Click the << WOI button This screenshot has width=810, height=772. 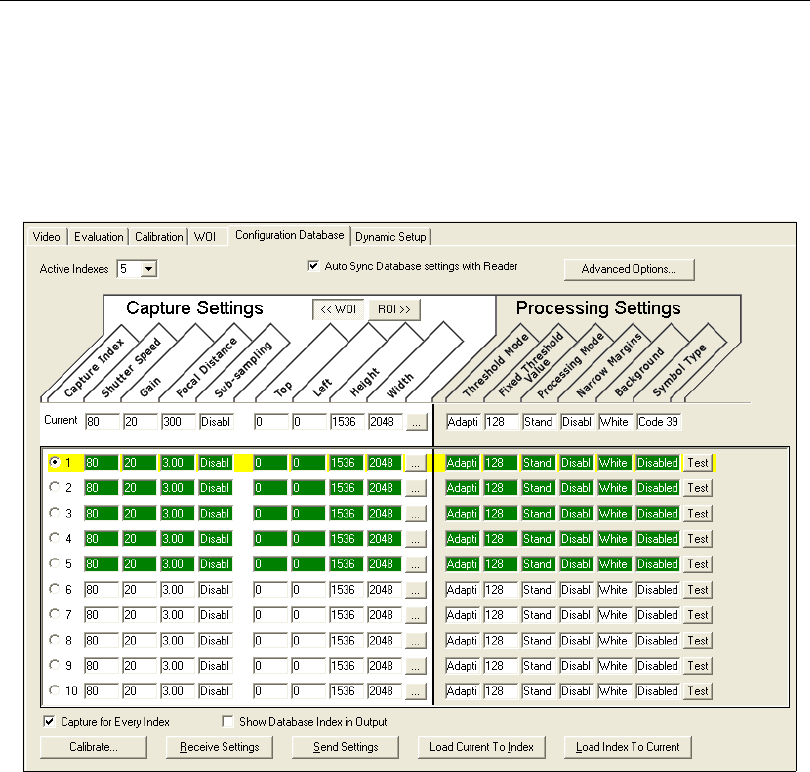[x=338, y=309]
